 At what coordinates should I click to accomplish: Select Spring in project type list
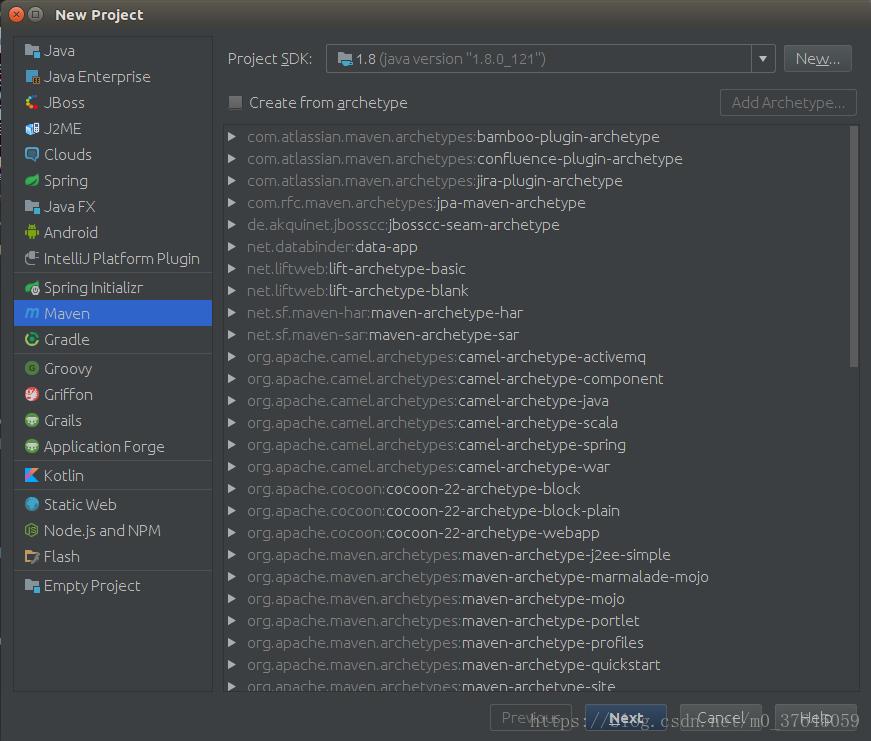pyautogui.click(x=113, y=181)
